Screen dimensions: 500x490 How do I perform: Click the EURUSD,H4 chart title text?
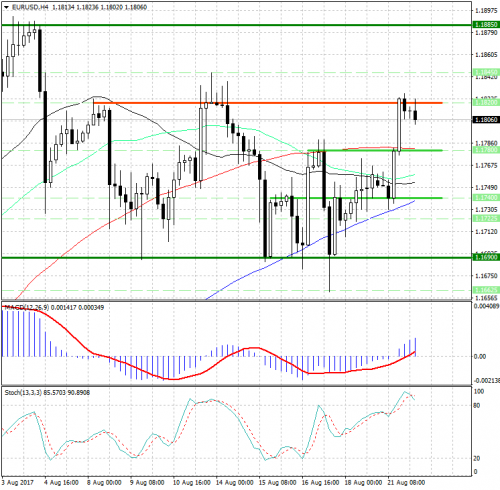tap(30, 7)
